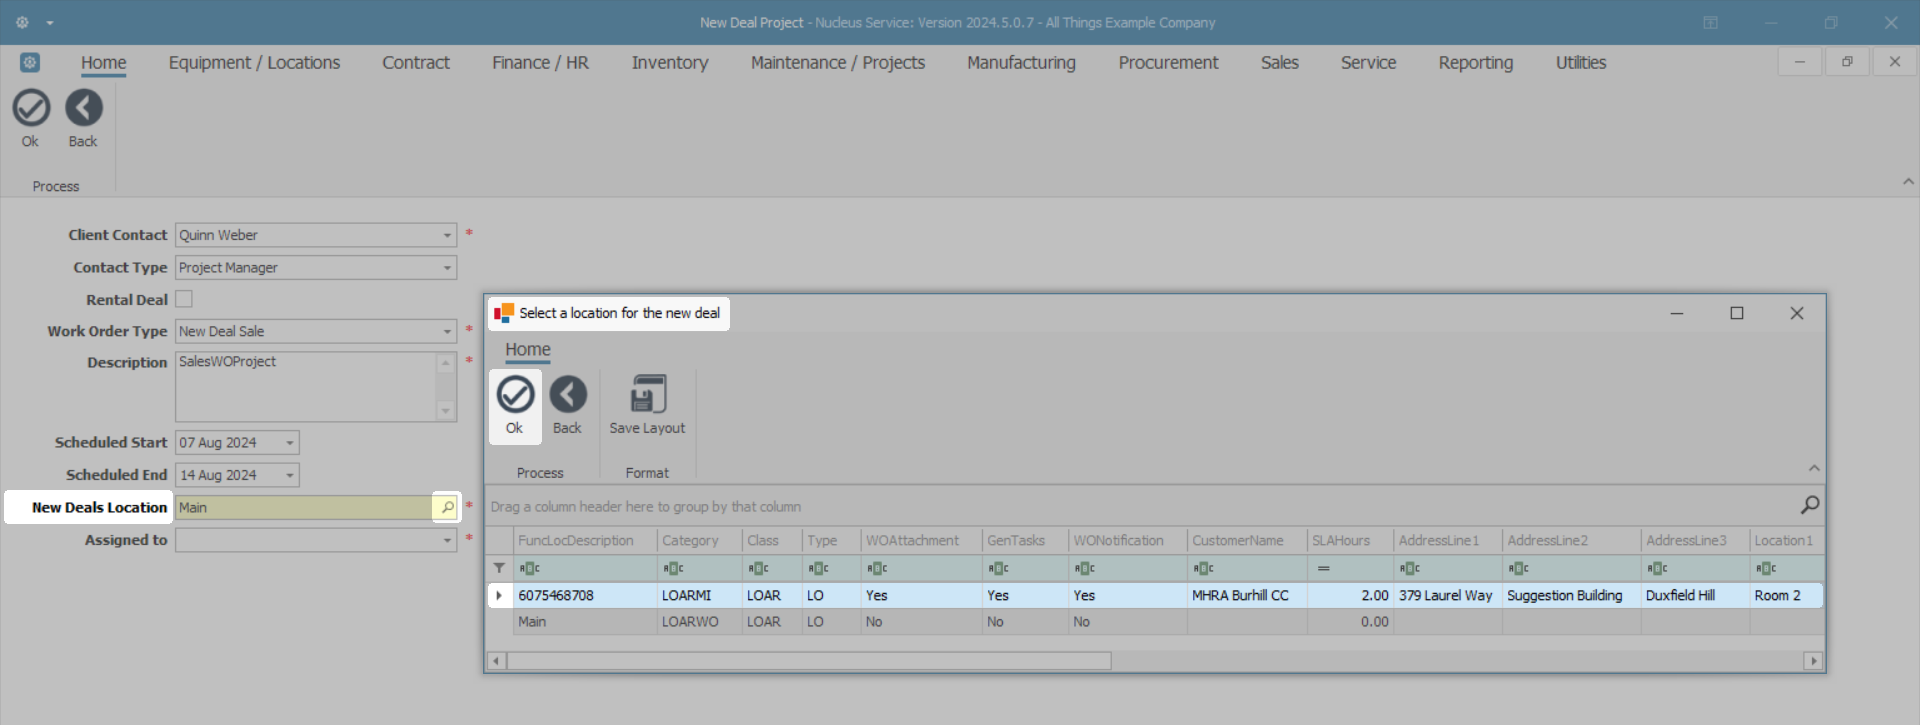Click right scroll arrow of grid scrollbar
1920x725 pixels.
[1813, 661]
